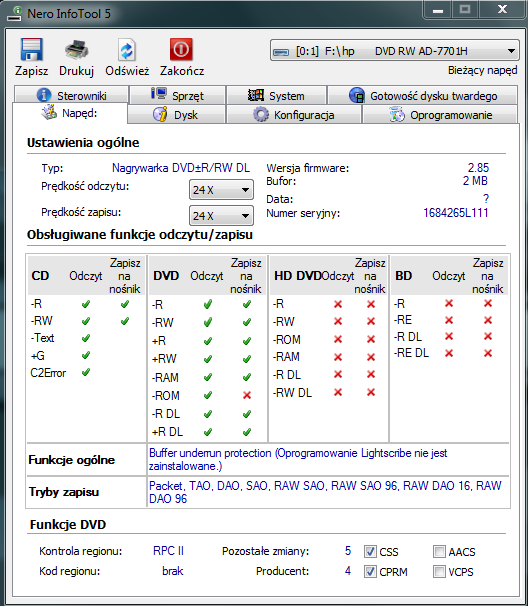Open the Prędkość zapisu speed dropdown

pos(221,216)
